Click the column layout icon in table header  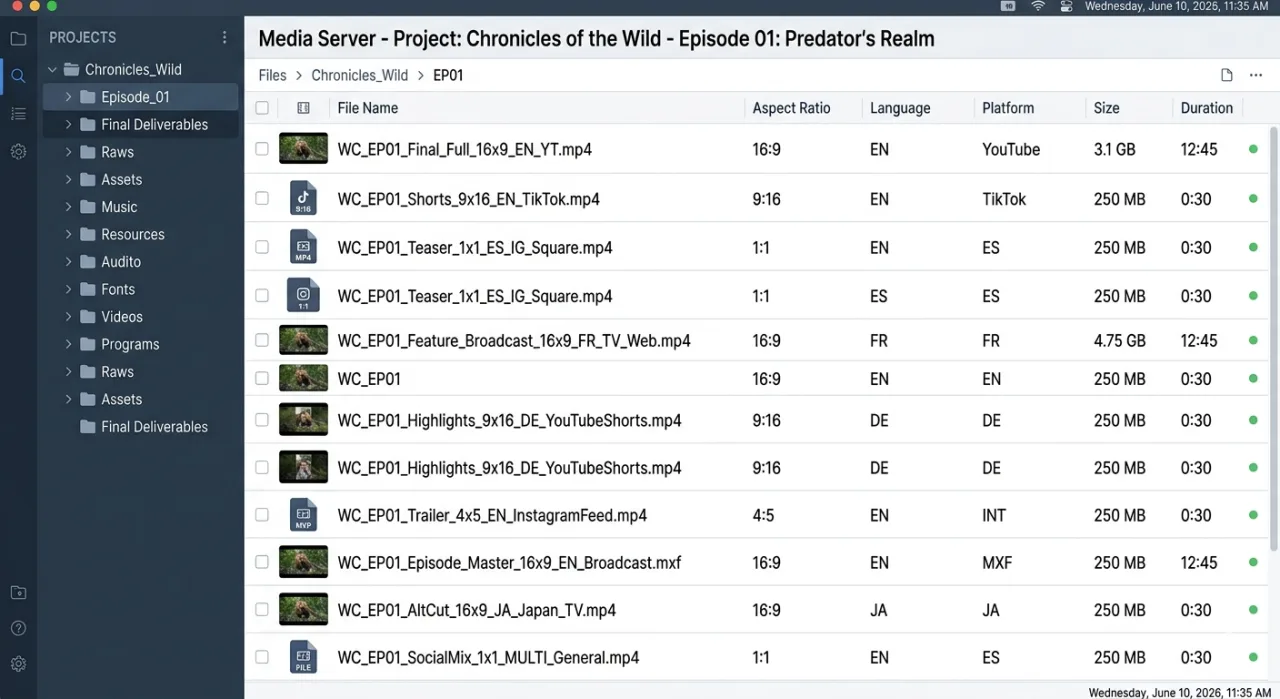coord(303,108)
